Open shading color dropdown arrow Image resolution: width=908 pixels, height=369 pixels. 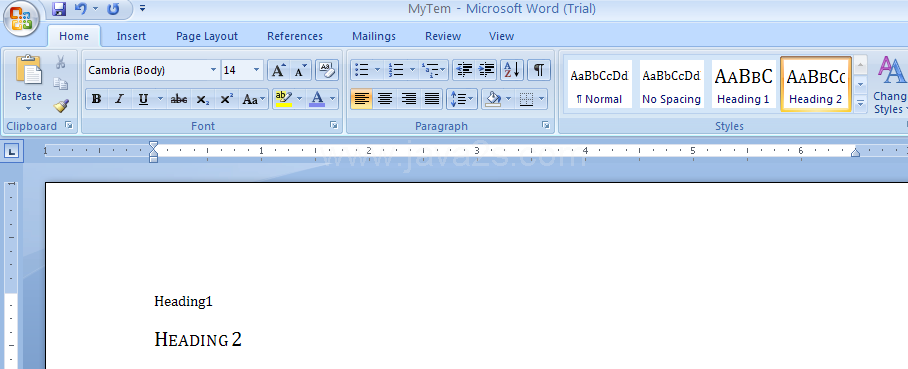point(508,98)
